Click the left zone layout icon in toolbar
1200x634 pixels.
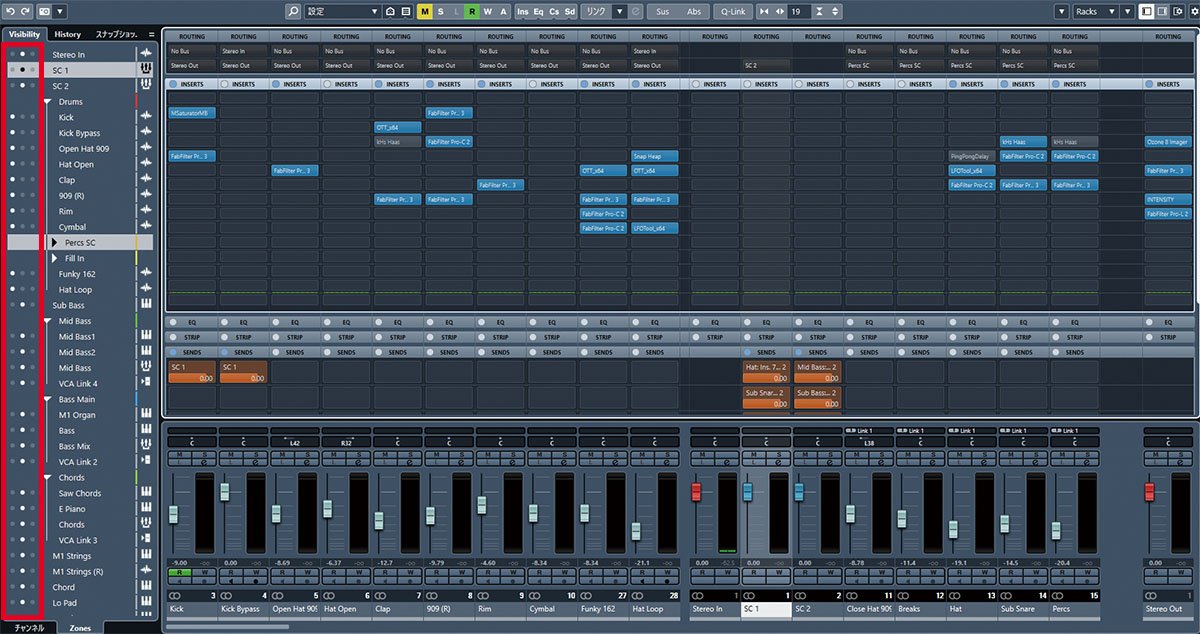tap(1146, 11)
